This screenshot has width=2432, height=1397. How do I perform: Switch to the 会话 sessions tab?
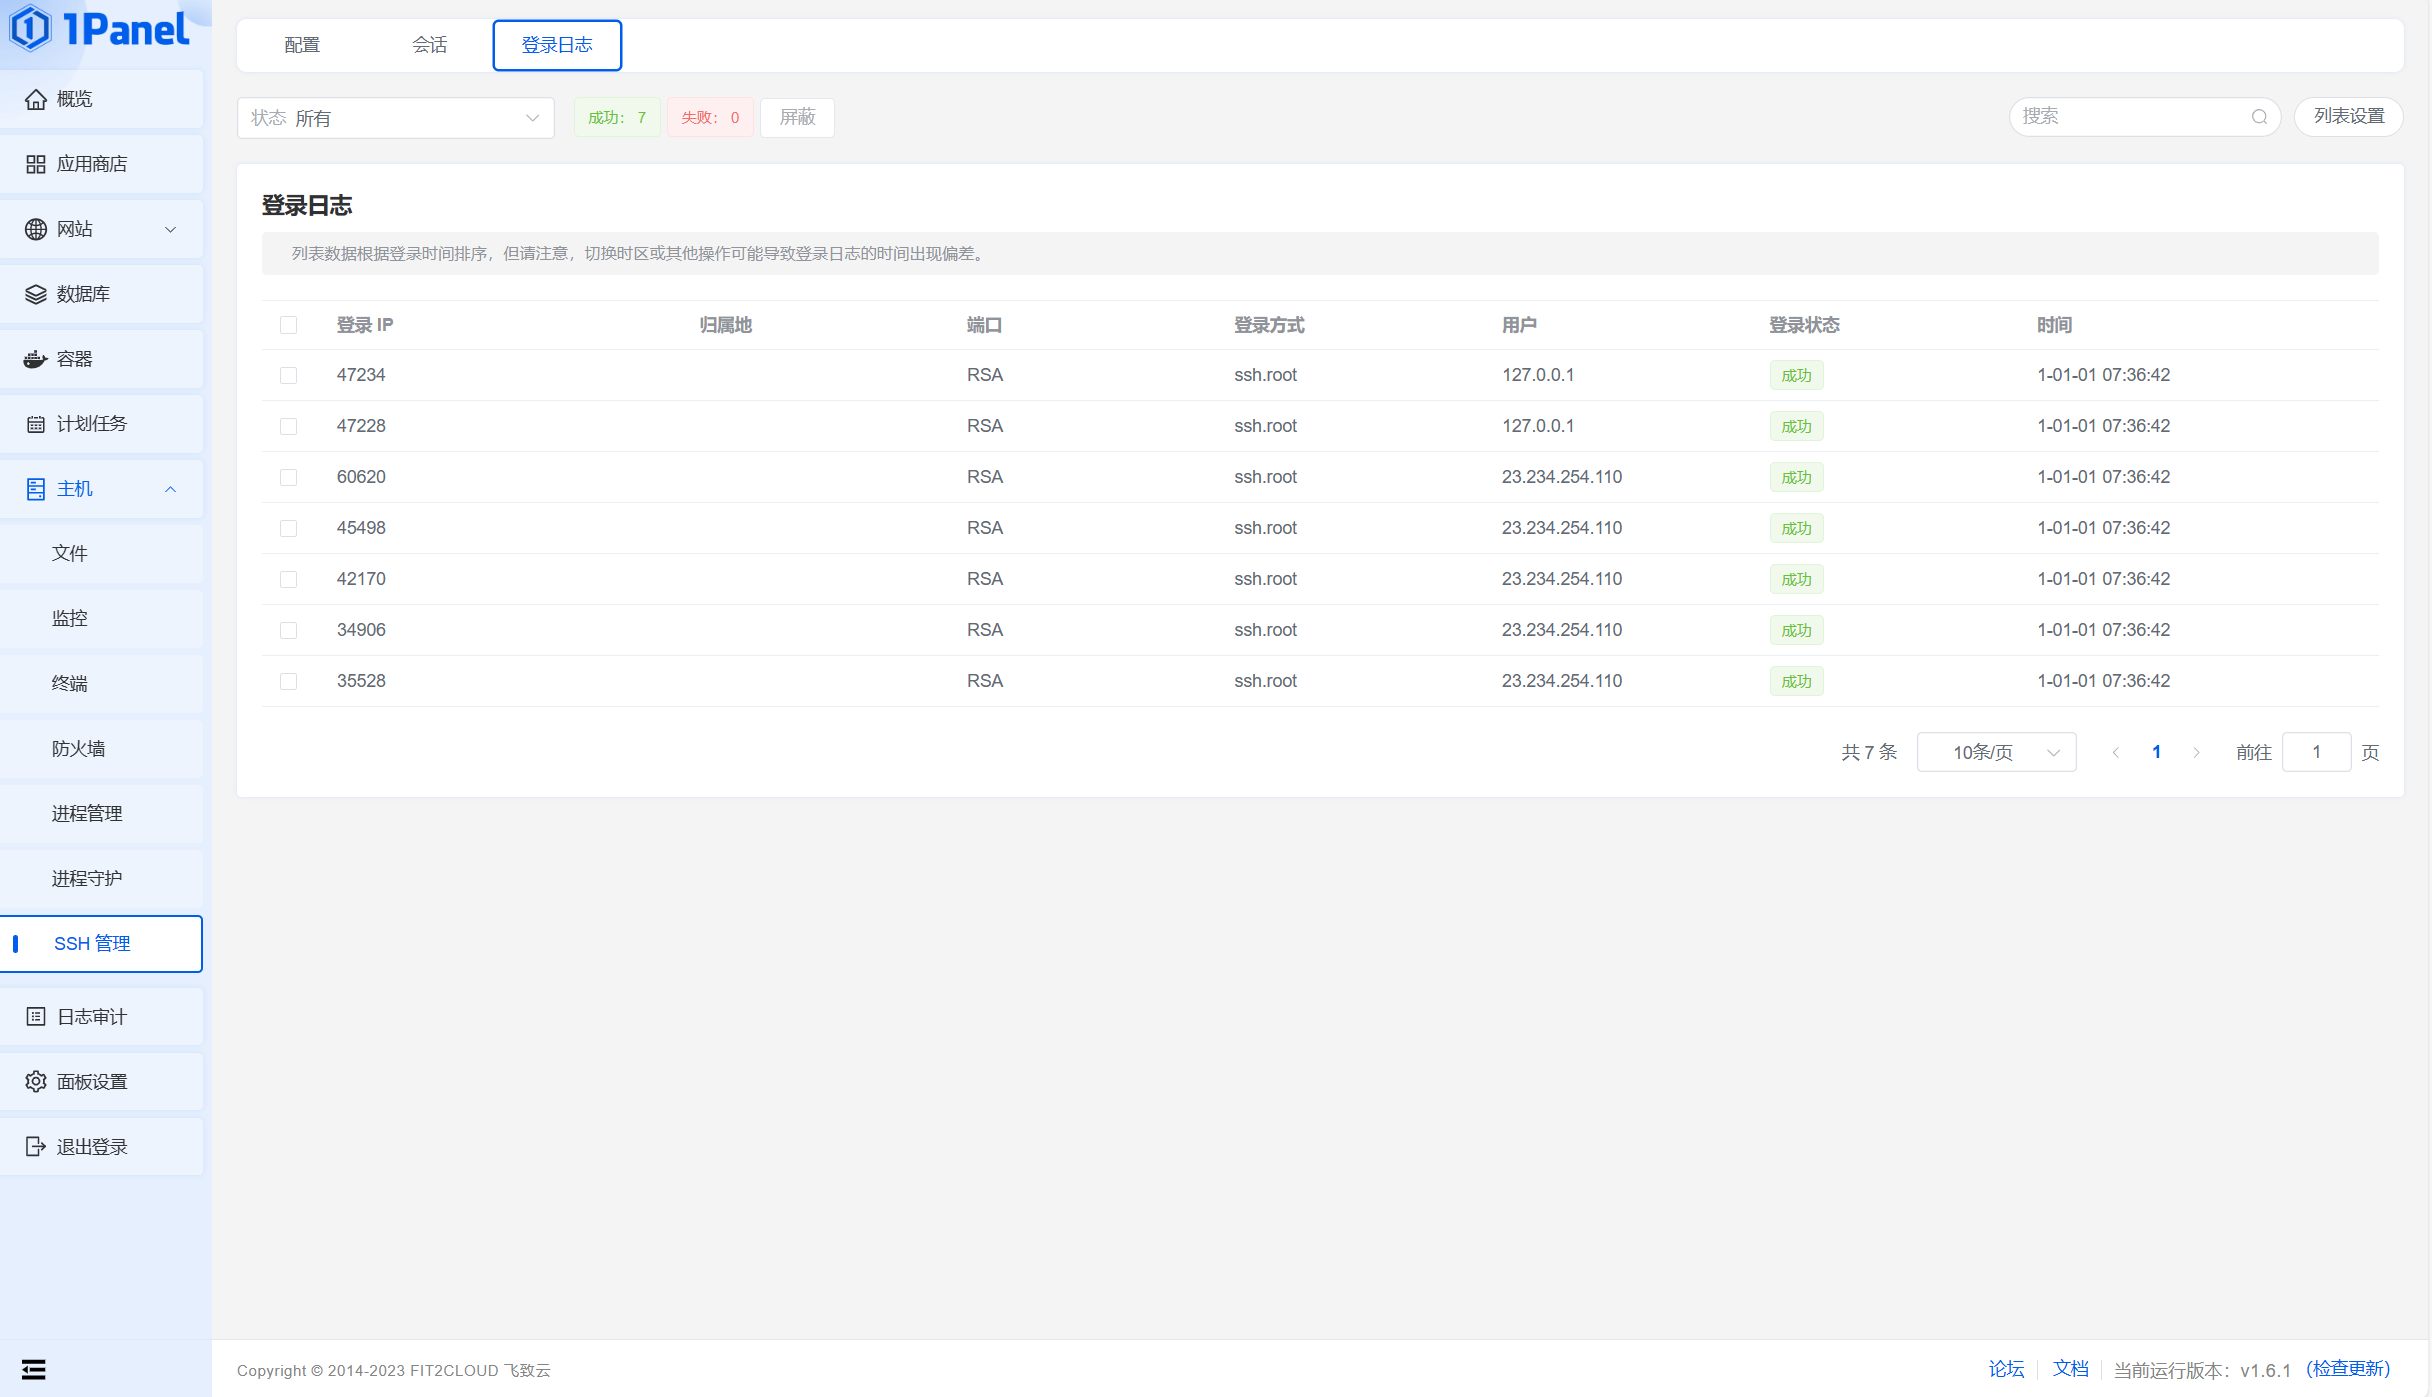click(430, 45)
